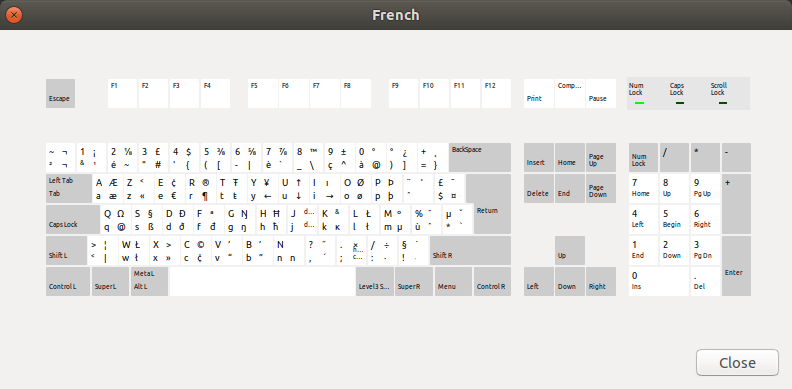Click the Left Tab key

click(69, 188)
